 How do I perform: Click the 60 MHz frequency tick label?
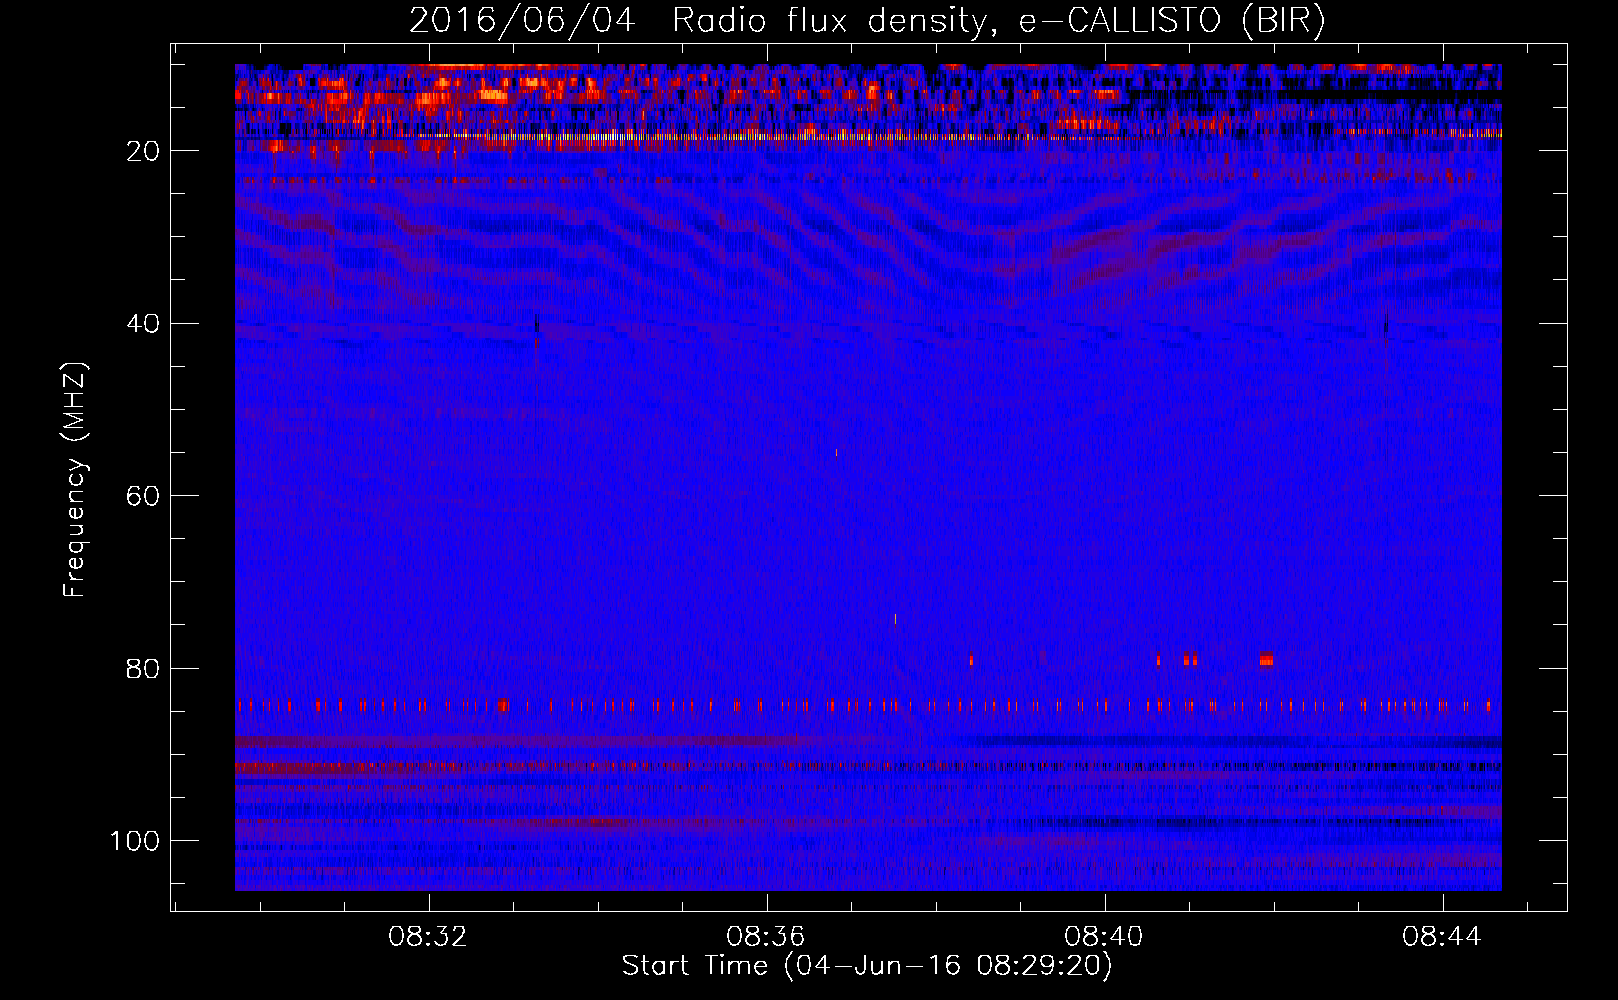click(144, 496)
